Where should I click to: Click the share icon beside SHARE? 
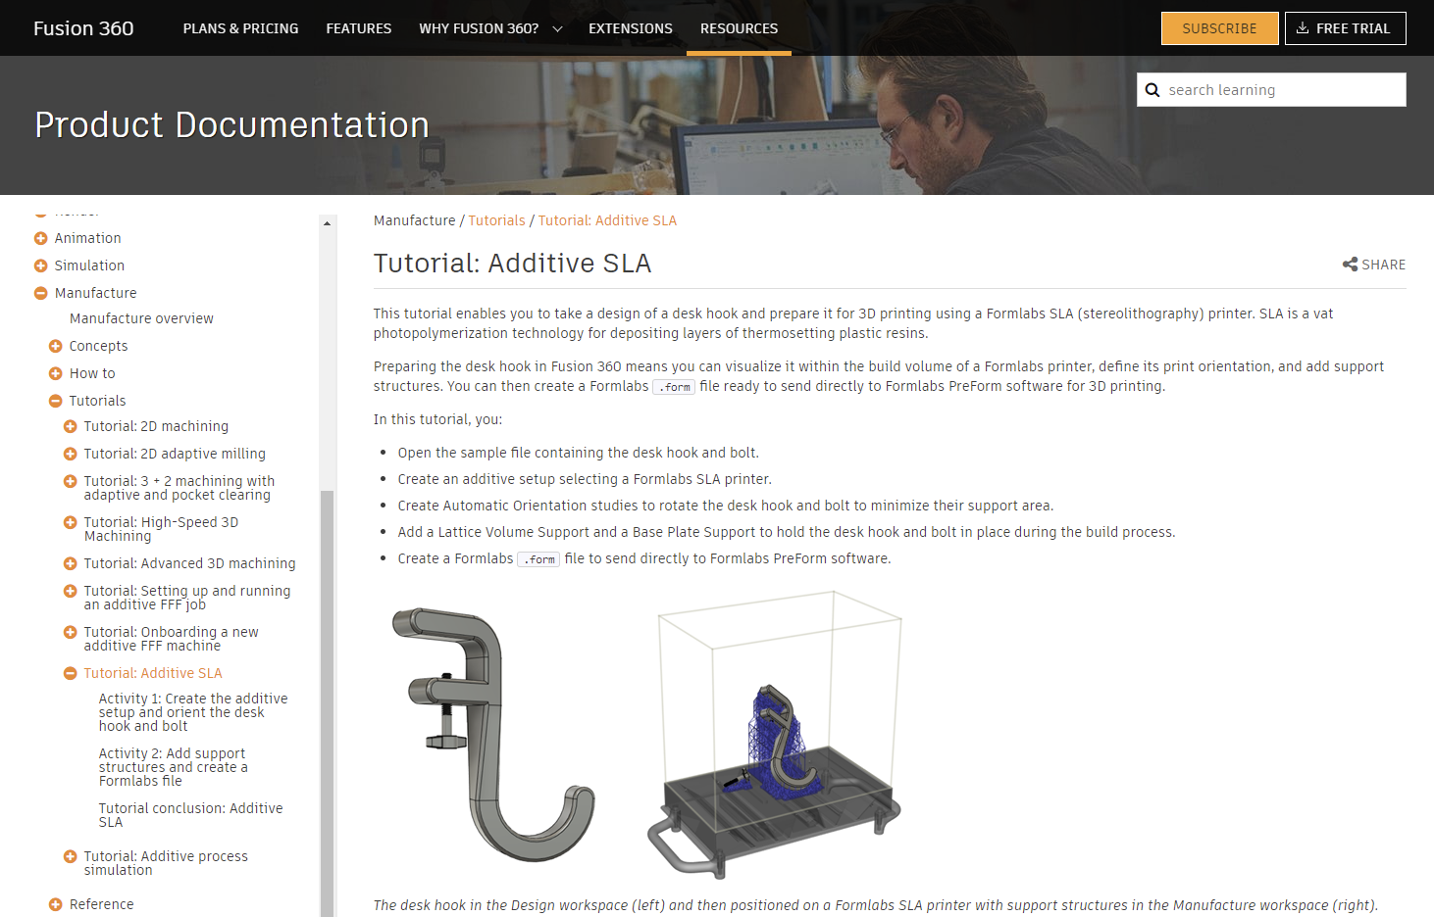pyautogui.click(x=1349, y=264)
